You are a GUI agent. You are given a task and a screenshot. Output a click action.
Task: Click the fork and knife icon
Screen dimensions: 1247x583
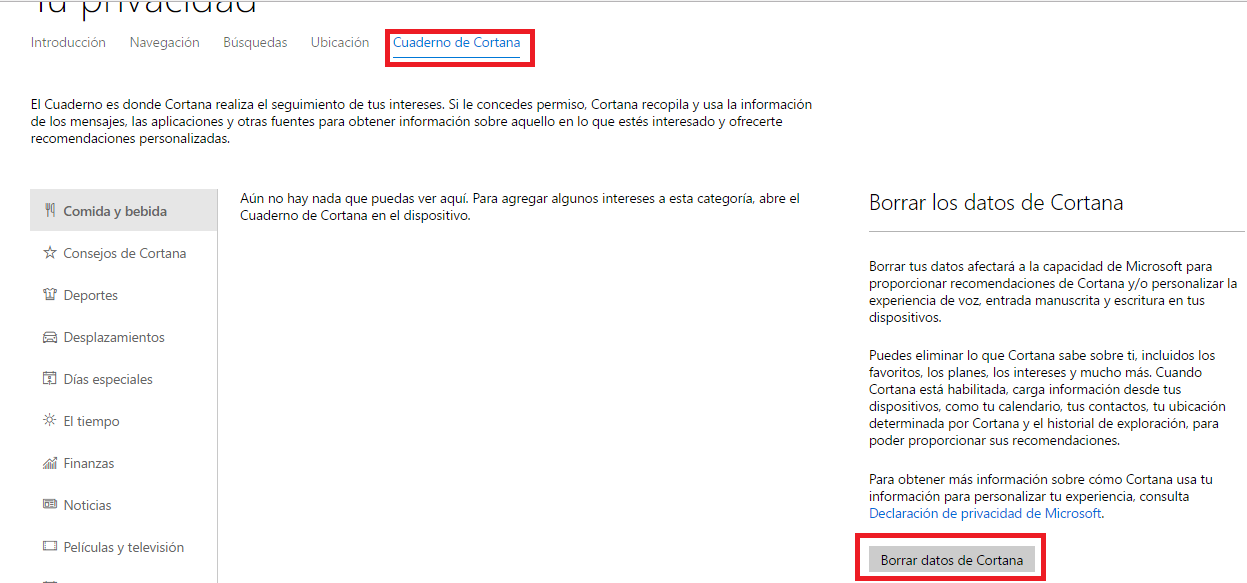click(49, 211)
